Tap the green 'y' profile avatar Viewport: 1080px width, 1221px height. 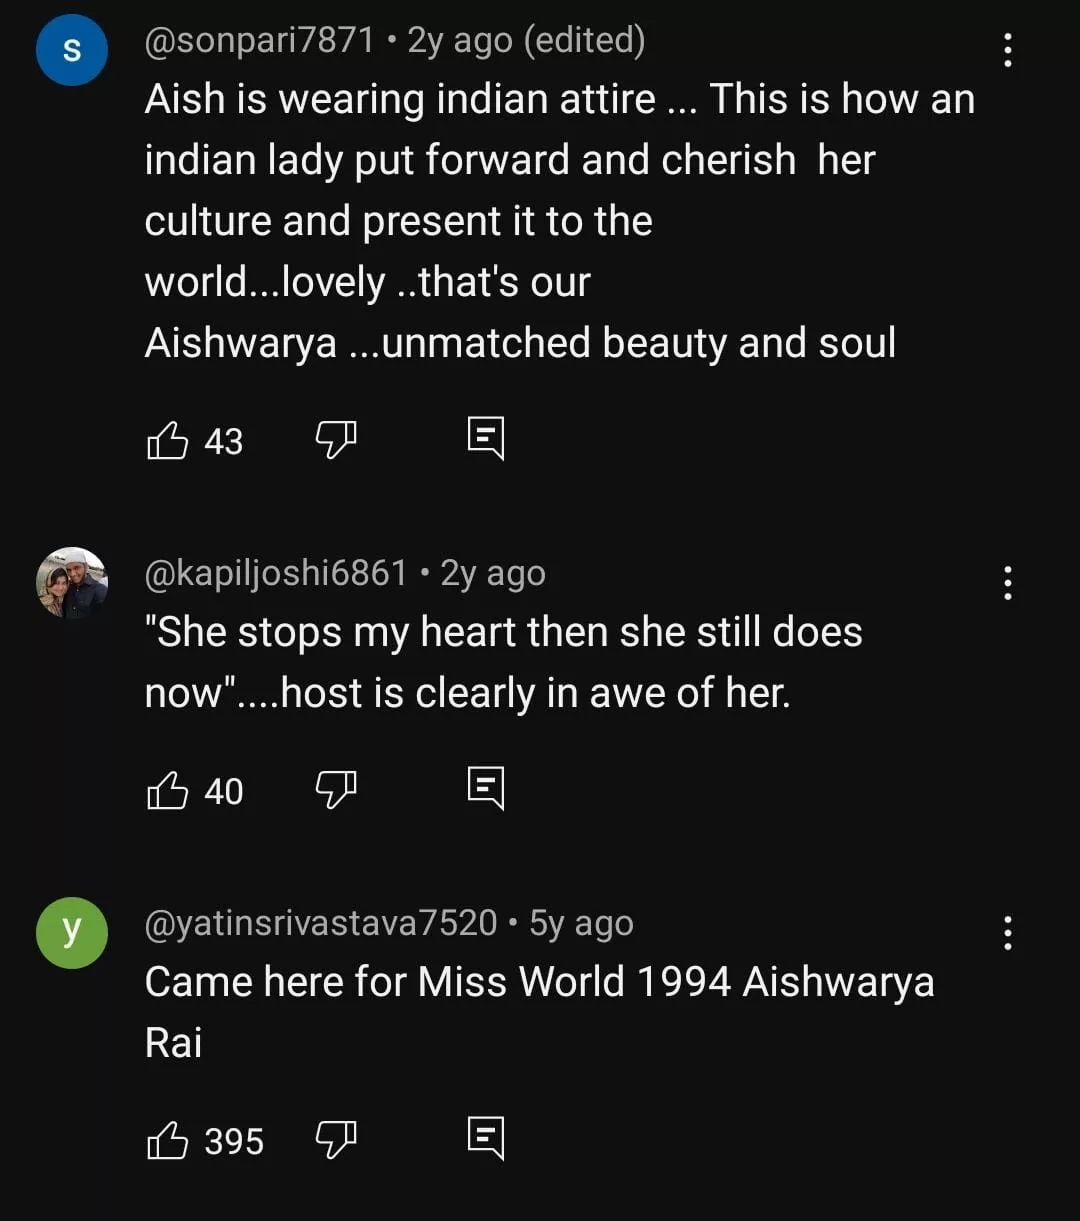(x=72, y=932)
